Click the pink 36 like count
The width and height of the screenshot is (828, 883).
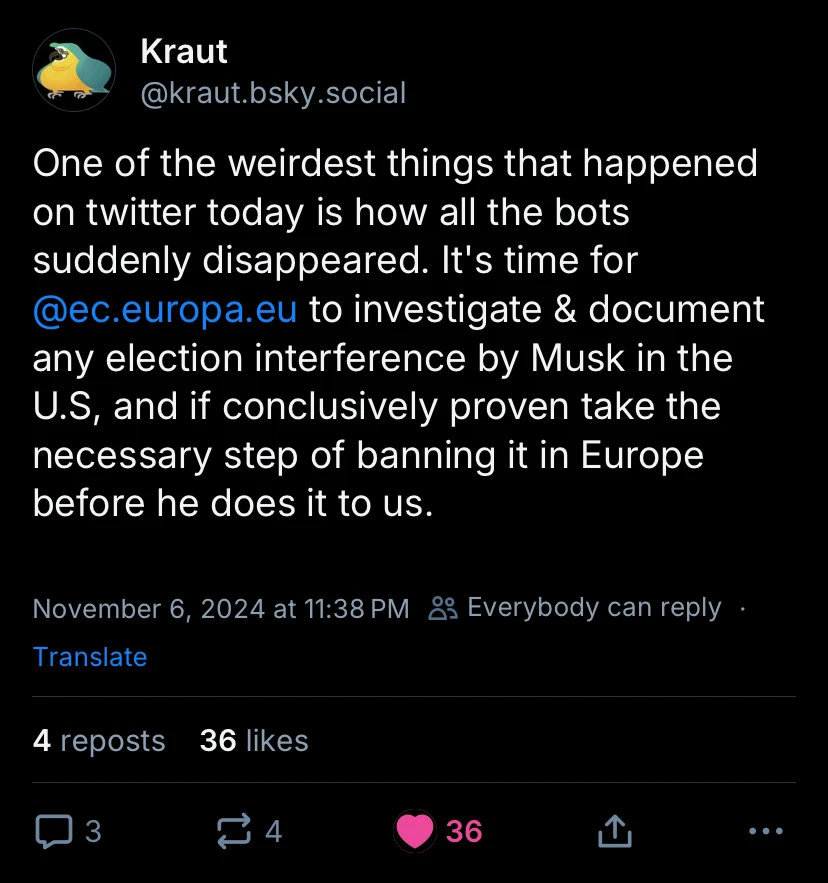pyautogui.click(x=464, y=831)
